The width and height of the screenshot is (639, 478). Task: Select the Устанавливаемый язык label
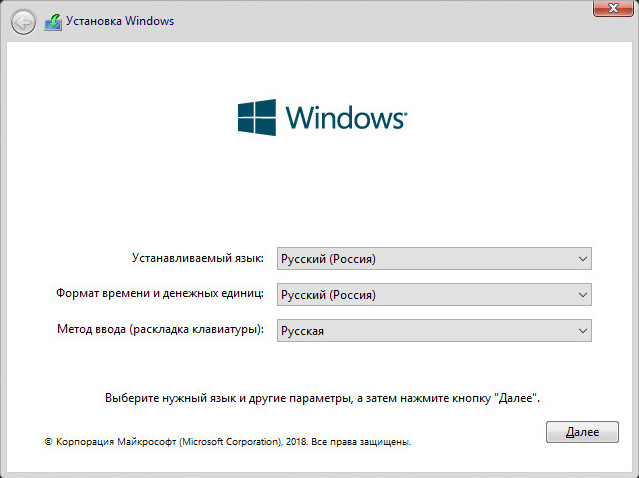pos(198,258)
